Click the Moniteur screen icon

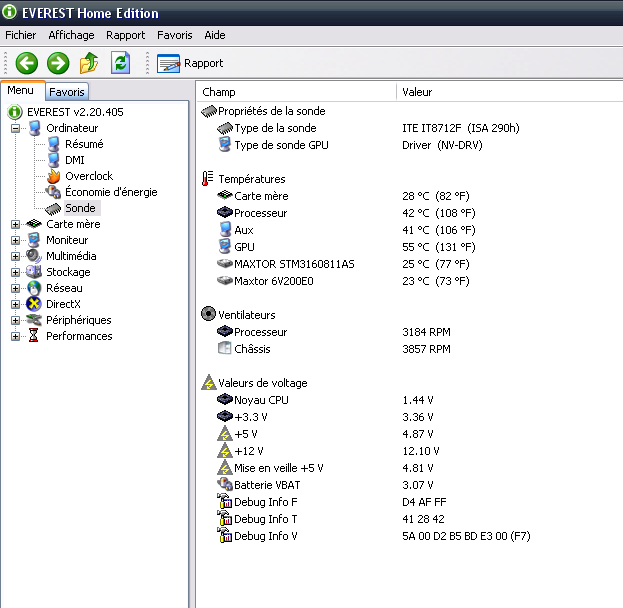coord(34,240)
